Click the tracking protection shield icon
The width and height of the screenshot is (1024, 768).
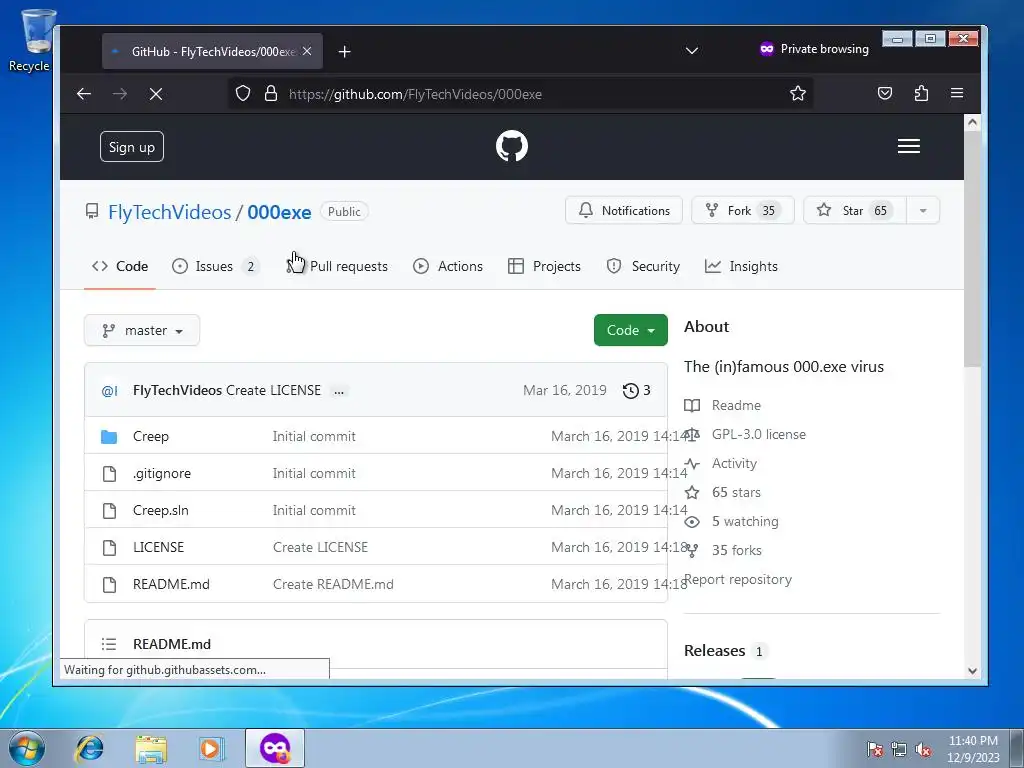point(243,94)
